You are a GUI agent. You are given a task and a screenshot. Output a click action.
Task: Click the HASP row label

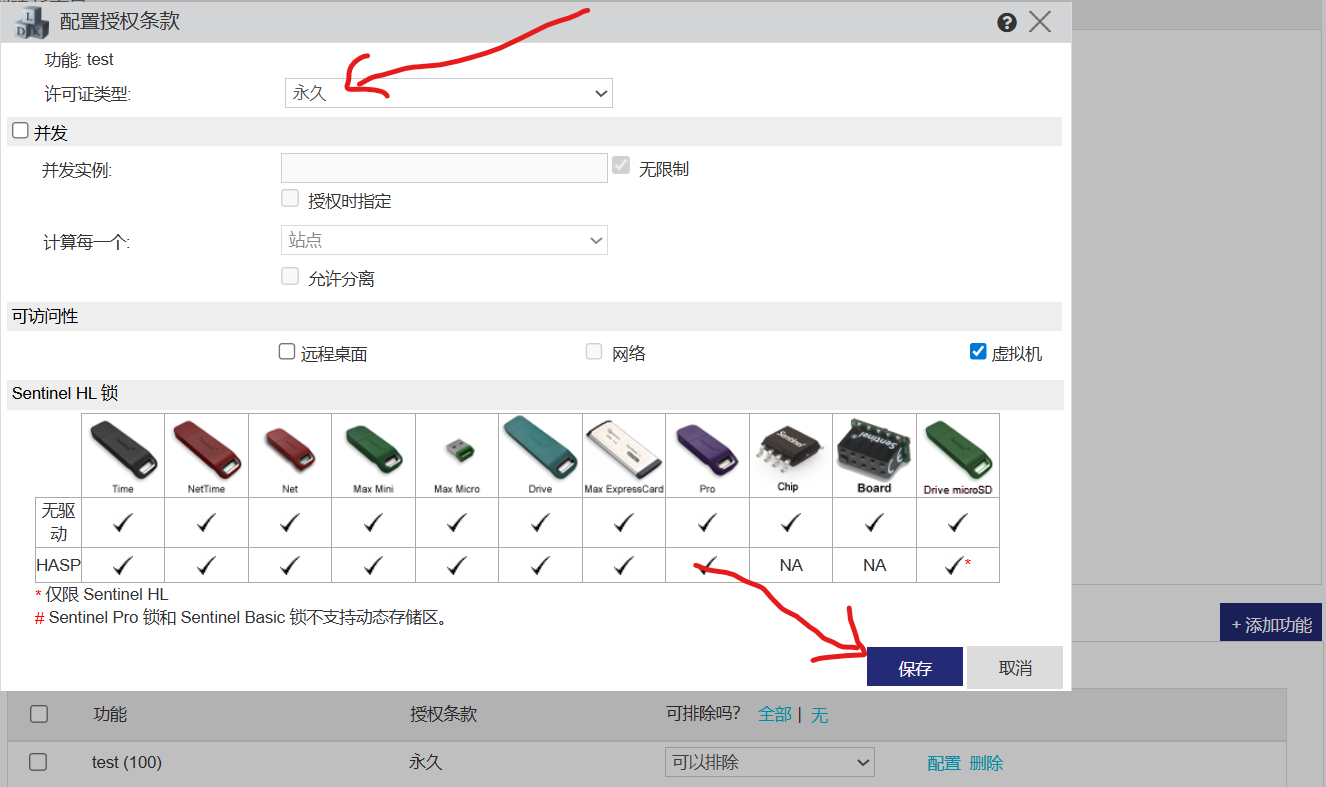coord(58,565)
